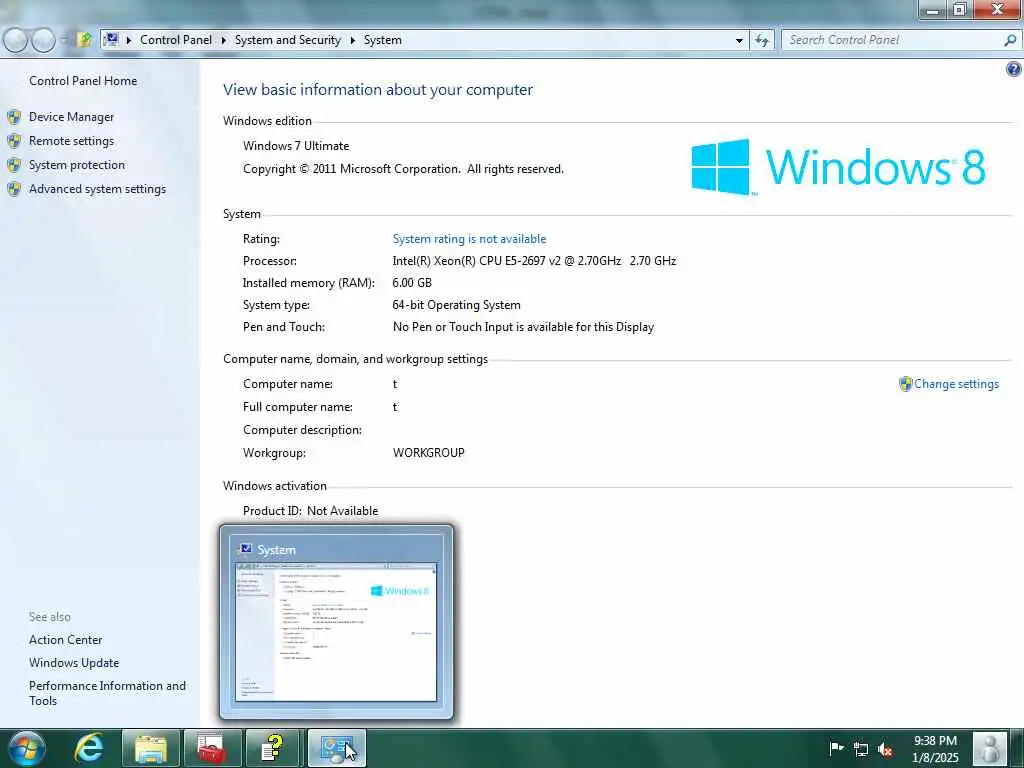Screen dimensions: 1024x768
Task: Click Product ID: Not Available text
Action: 310,511
